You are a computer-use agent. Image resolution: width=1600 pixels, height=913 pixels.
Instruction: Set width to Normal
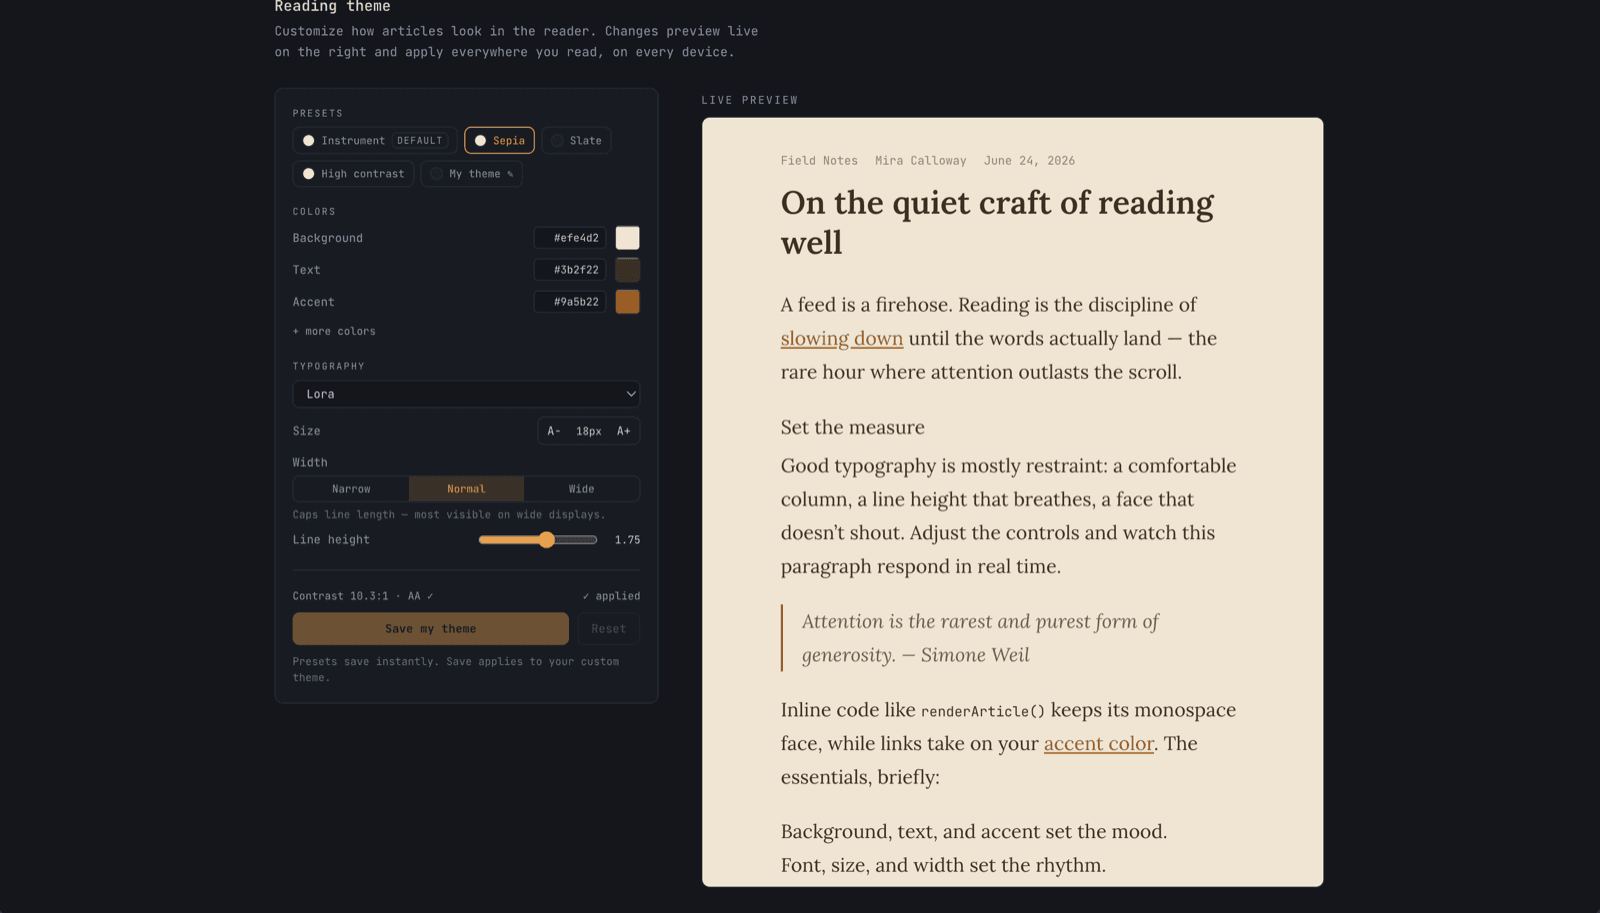[x=466, y=489]
